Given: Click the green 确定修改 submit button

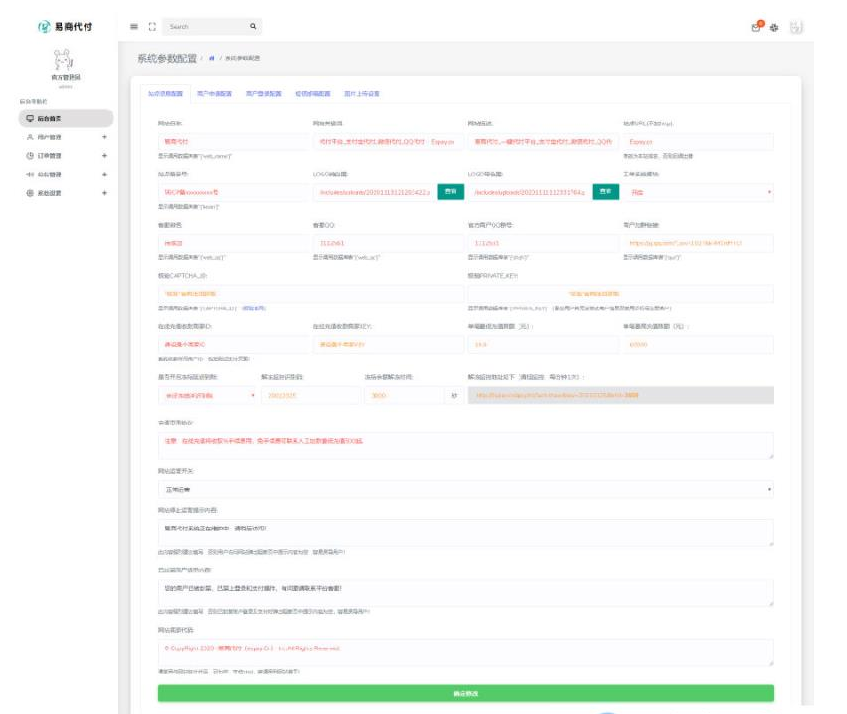Looking at the screenshot, I should (x=465, y=693).
